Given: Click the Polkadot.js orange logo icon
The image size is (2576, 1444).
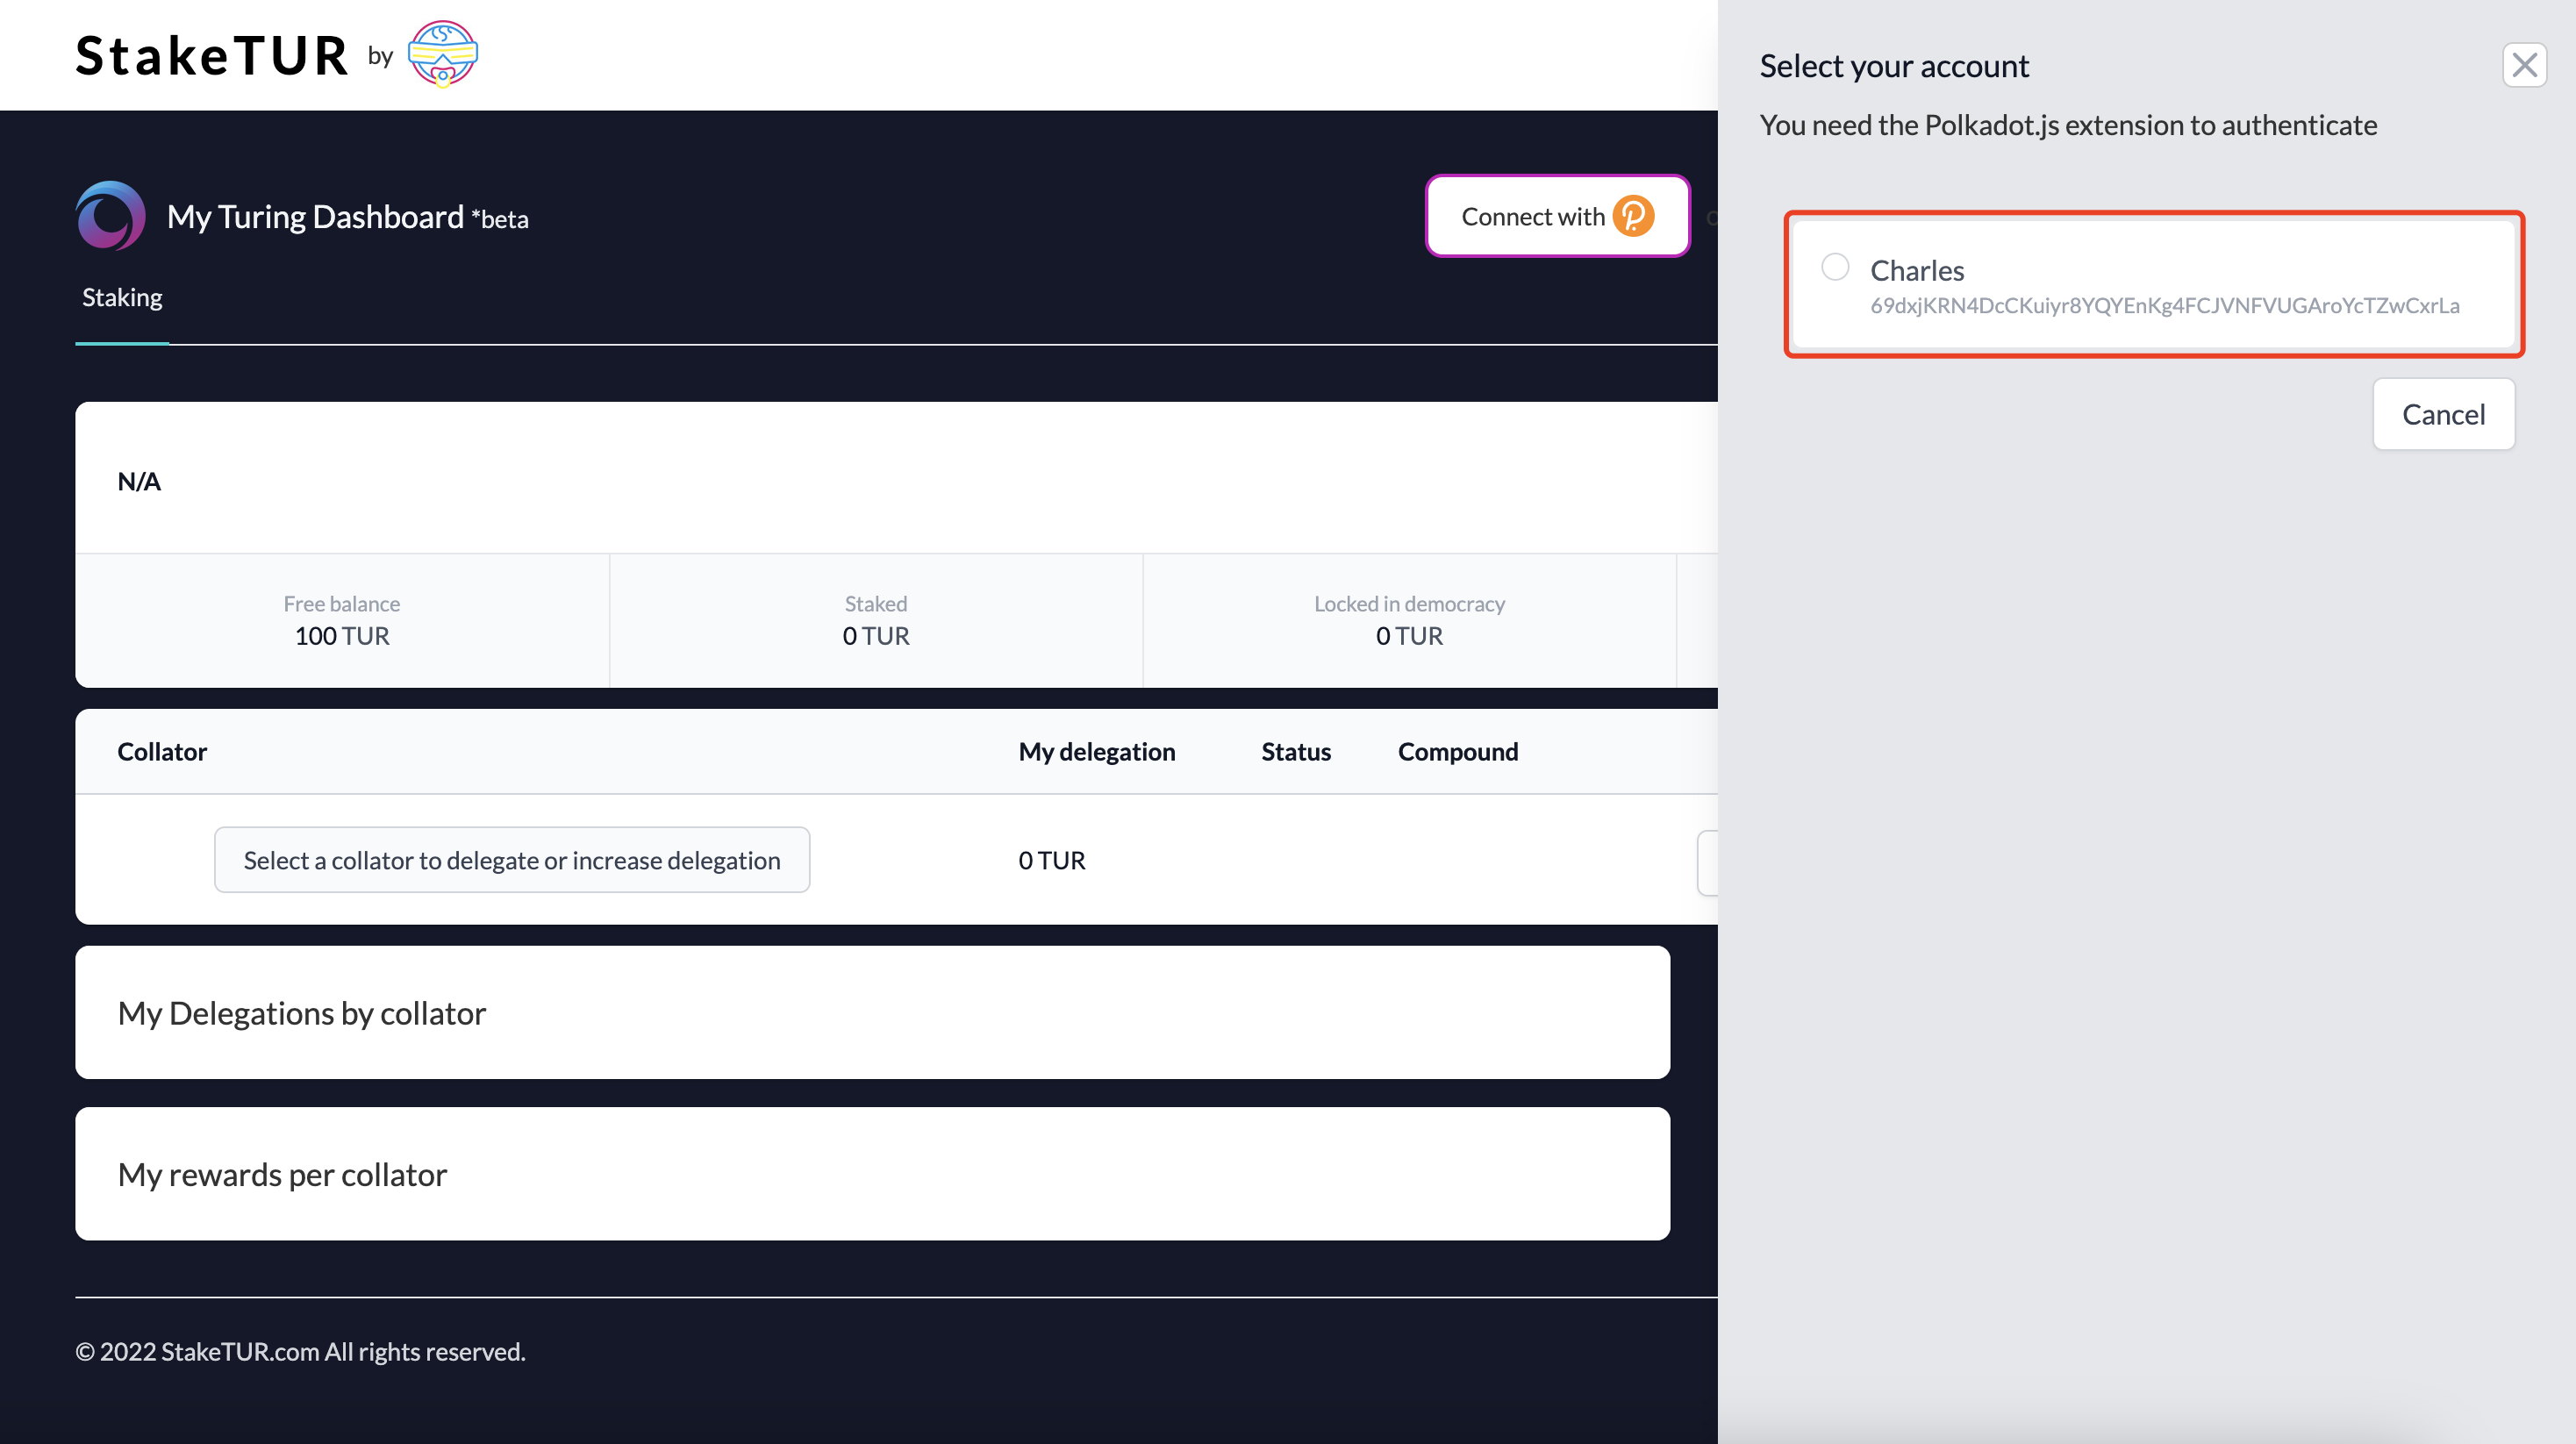Looking at the screenshot, I should click(x=1633, y=216).
